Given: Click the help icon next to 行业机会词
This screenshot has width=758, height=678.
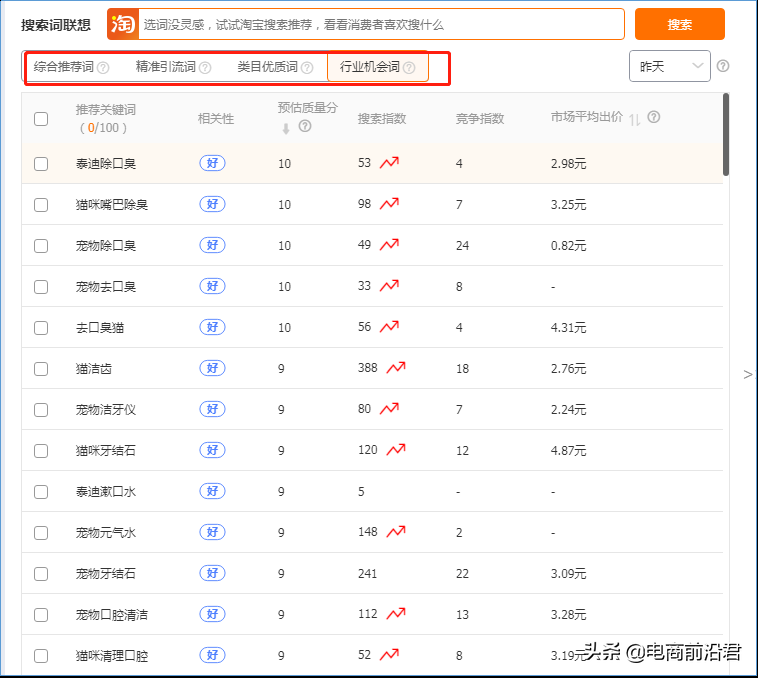Looking at the screenshot, I should [409, 68].
